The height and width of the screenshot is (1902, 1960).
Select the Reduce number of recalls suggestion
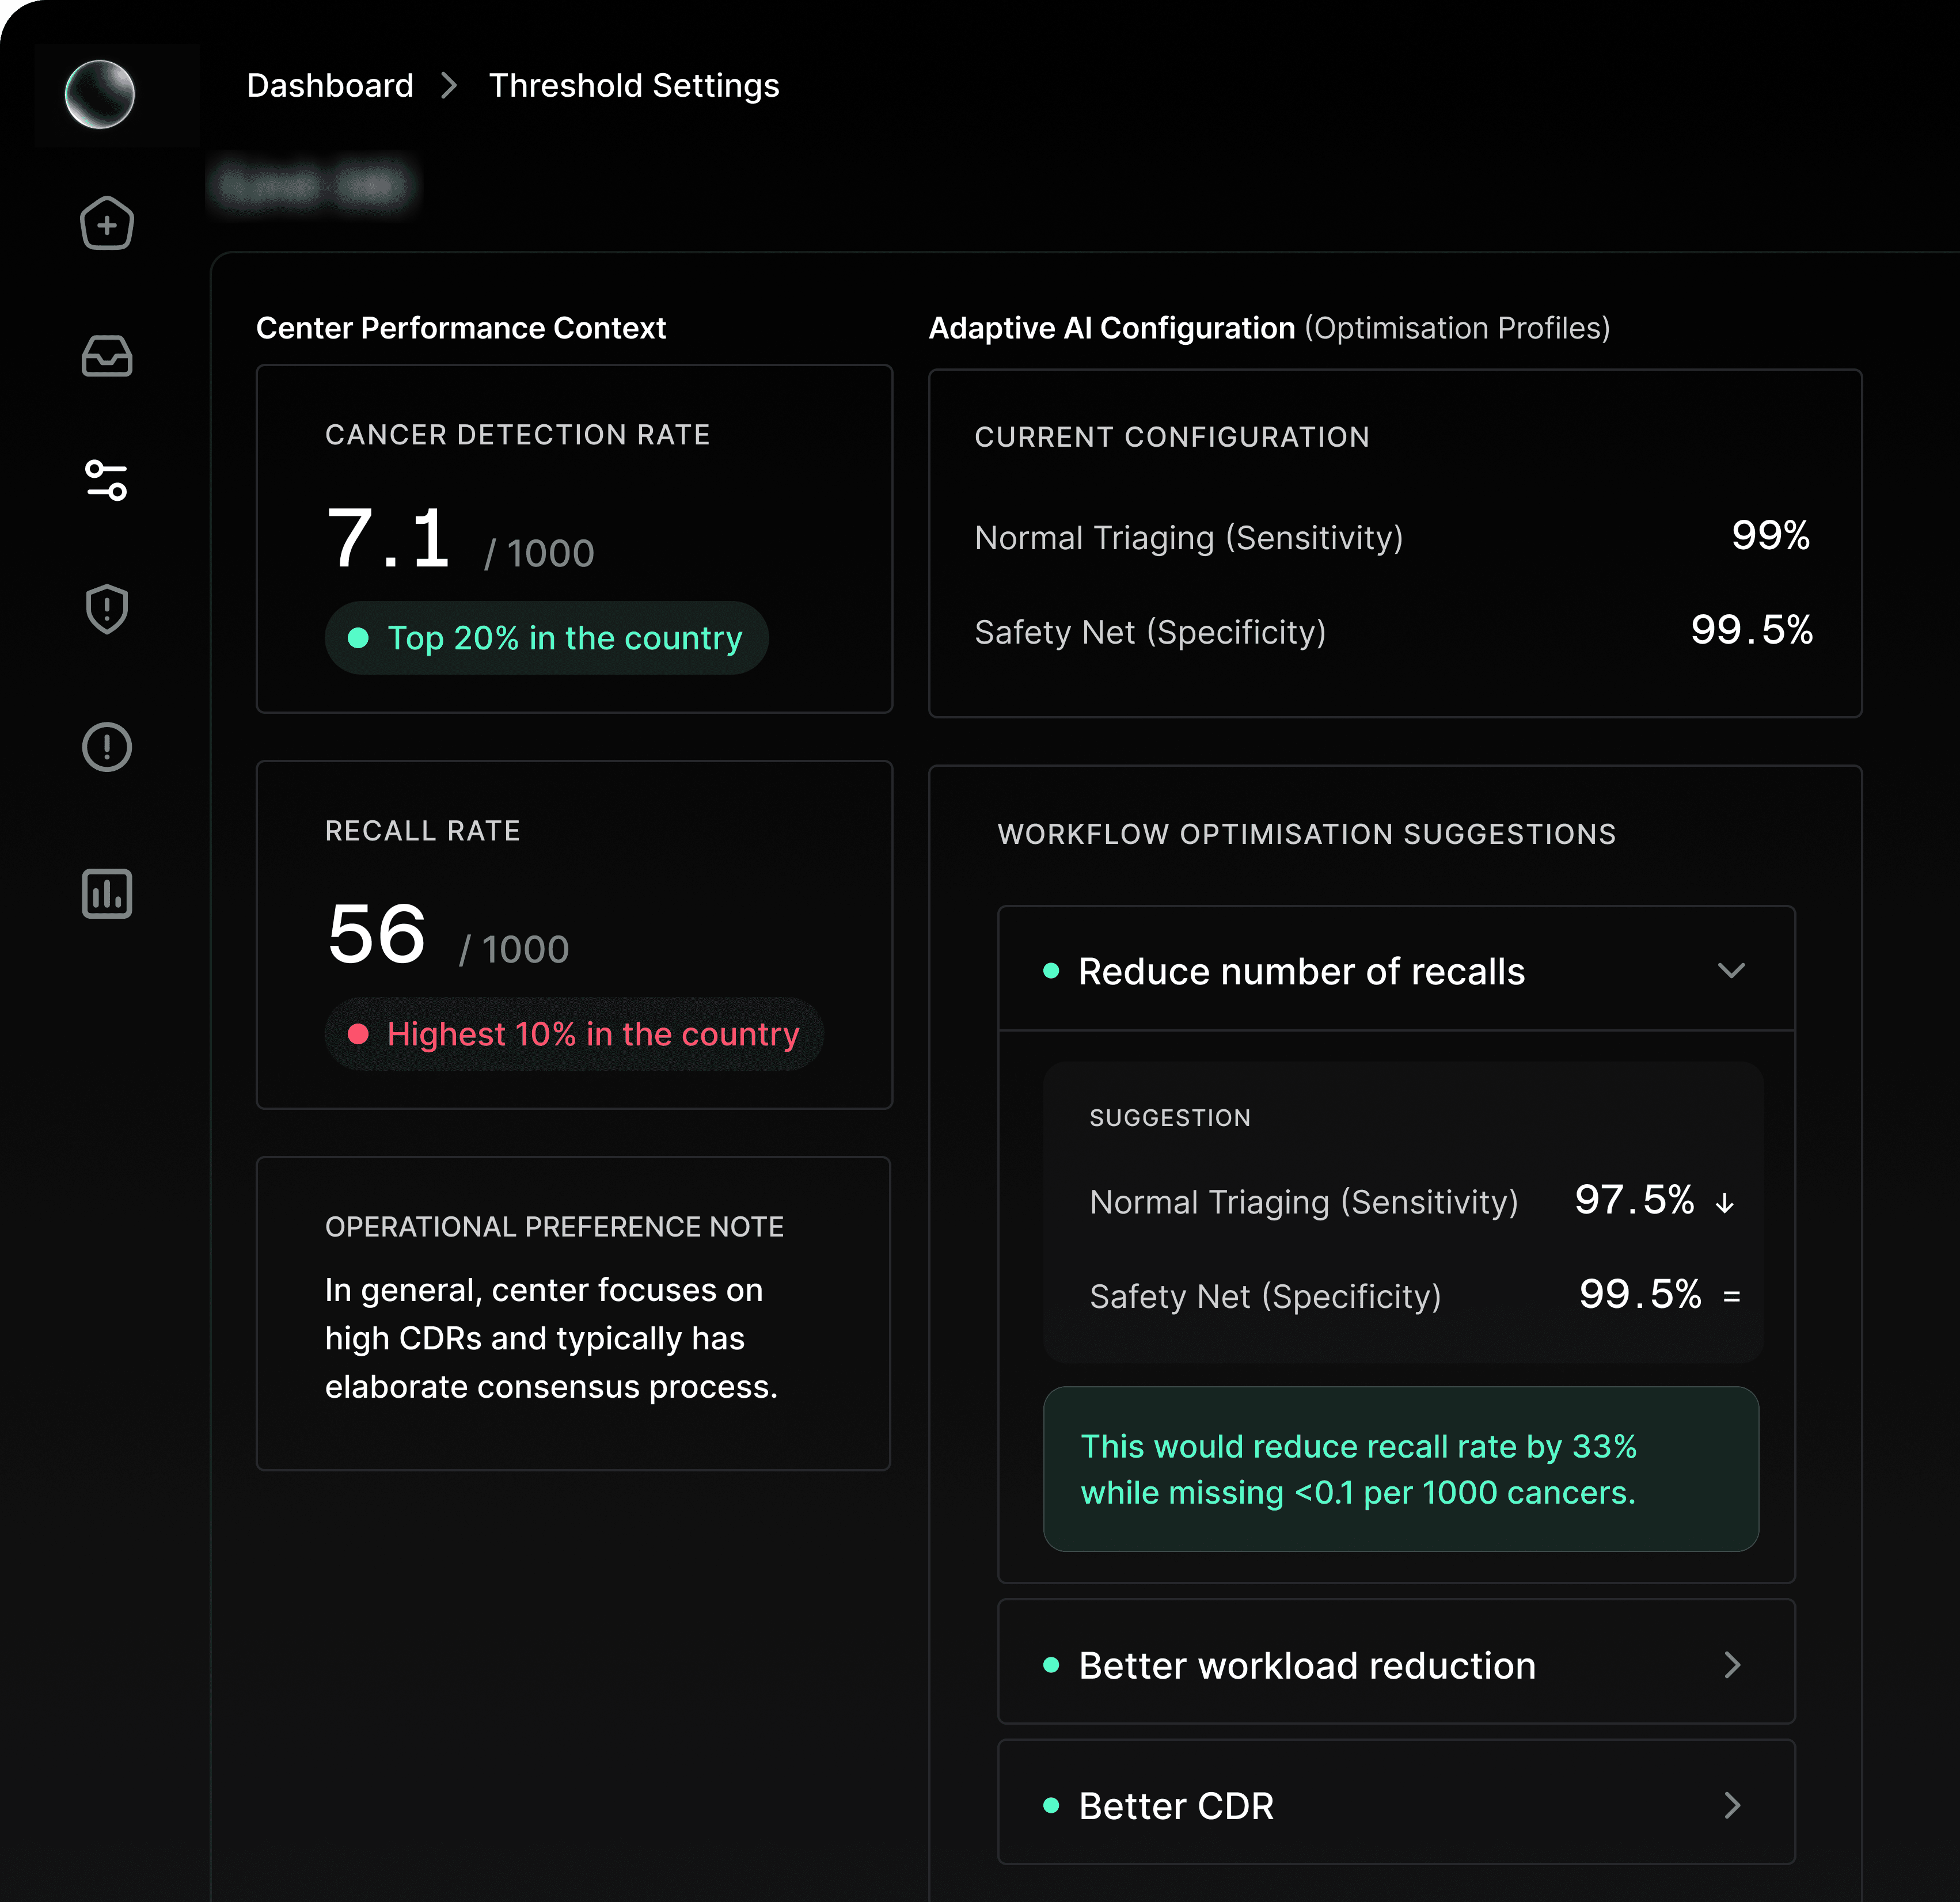pyautogui.click(x=1300, y=971)
